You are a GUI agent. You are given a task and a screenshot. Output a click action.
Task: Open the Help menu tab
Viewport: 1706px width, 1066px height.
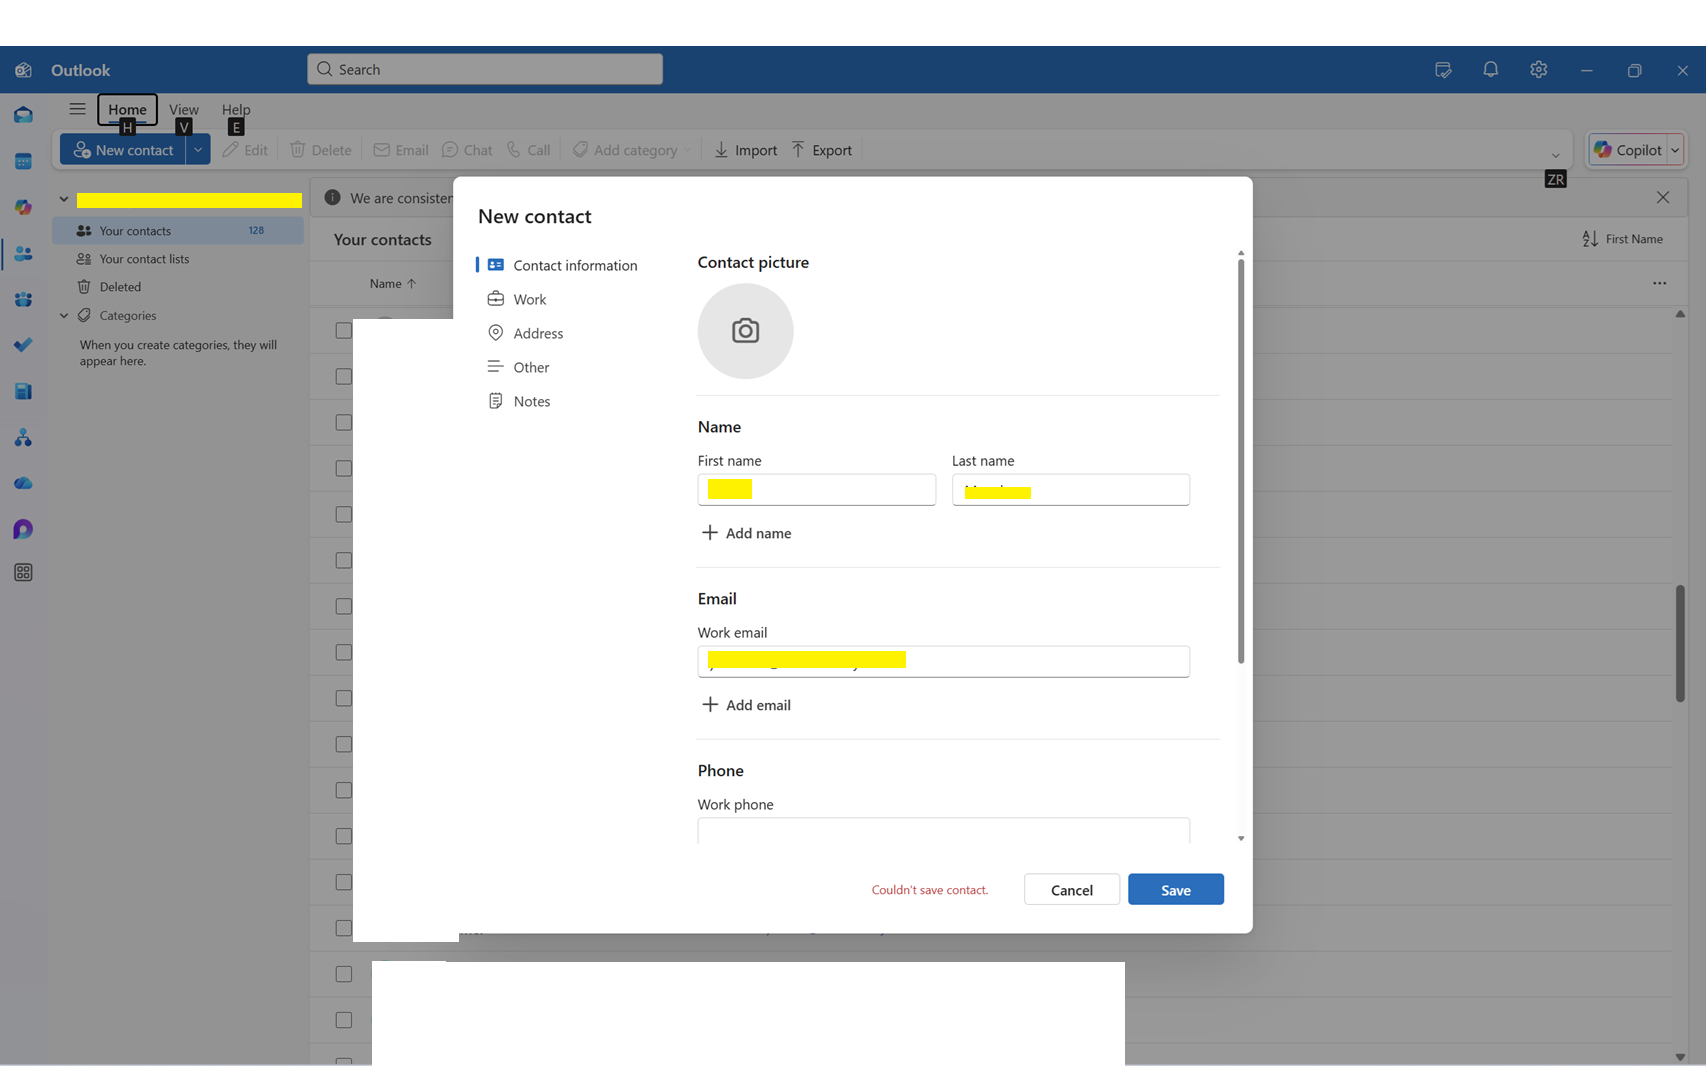click(235, 110)
